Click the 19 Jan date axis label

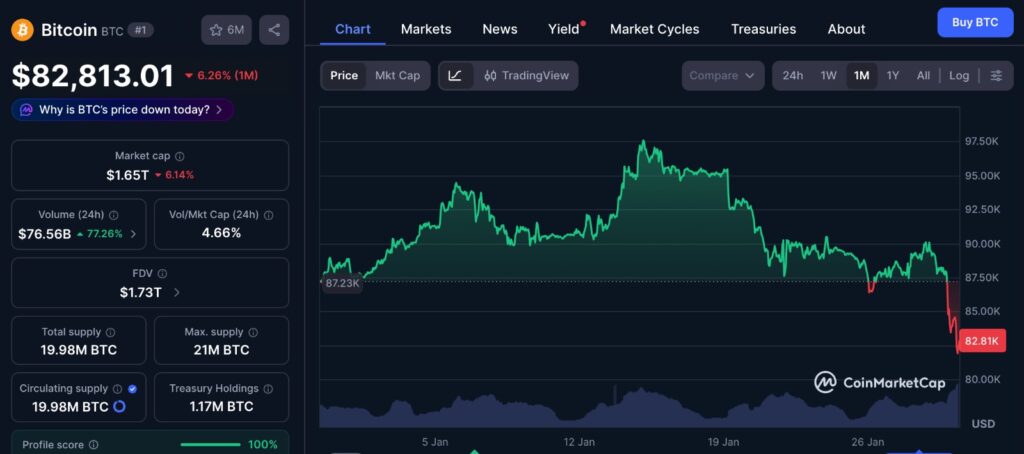[x=724, y=442]
